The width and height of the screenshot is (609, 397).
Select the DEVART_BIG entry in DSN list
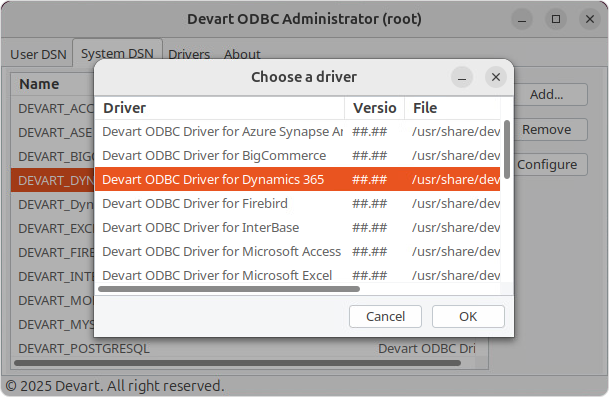[53, 157]
